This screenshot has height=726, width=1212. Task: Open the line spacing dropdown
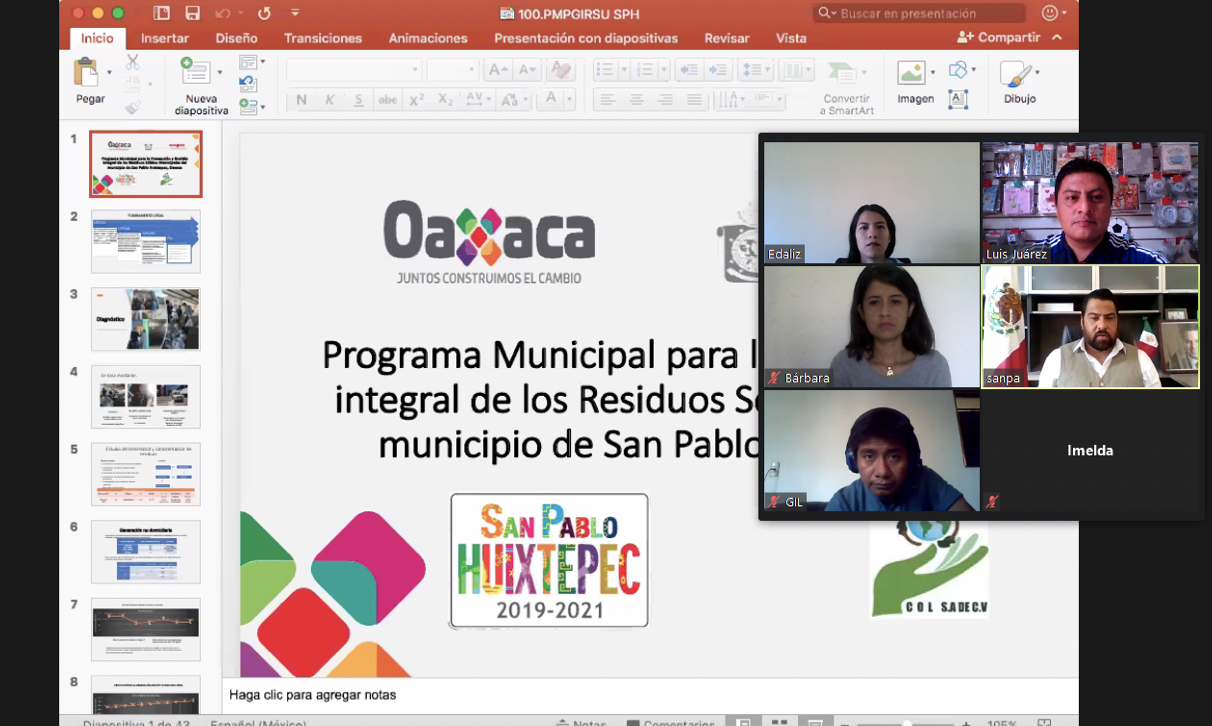[755, 70]
